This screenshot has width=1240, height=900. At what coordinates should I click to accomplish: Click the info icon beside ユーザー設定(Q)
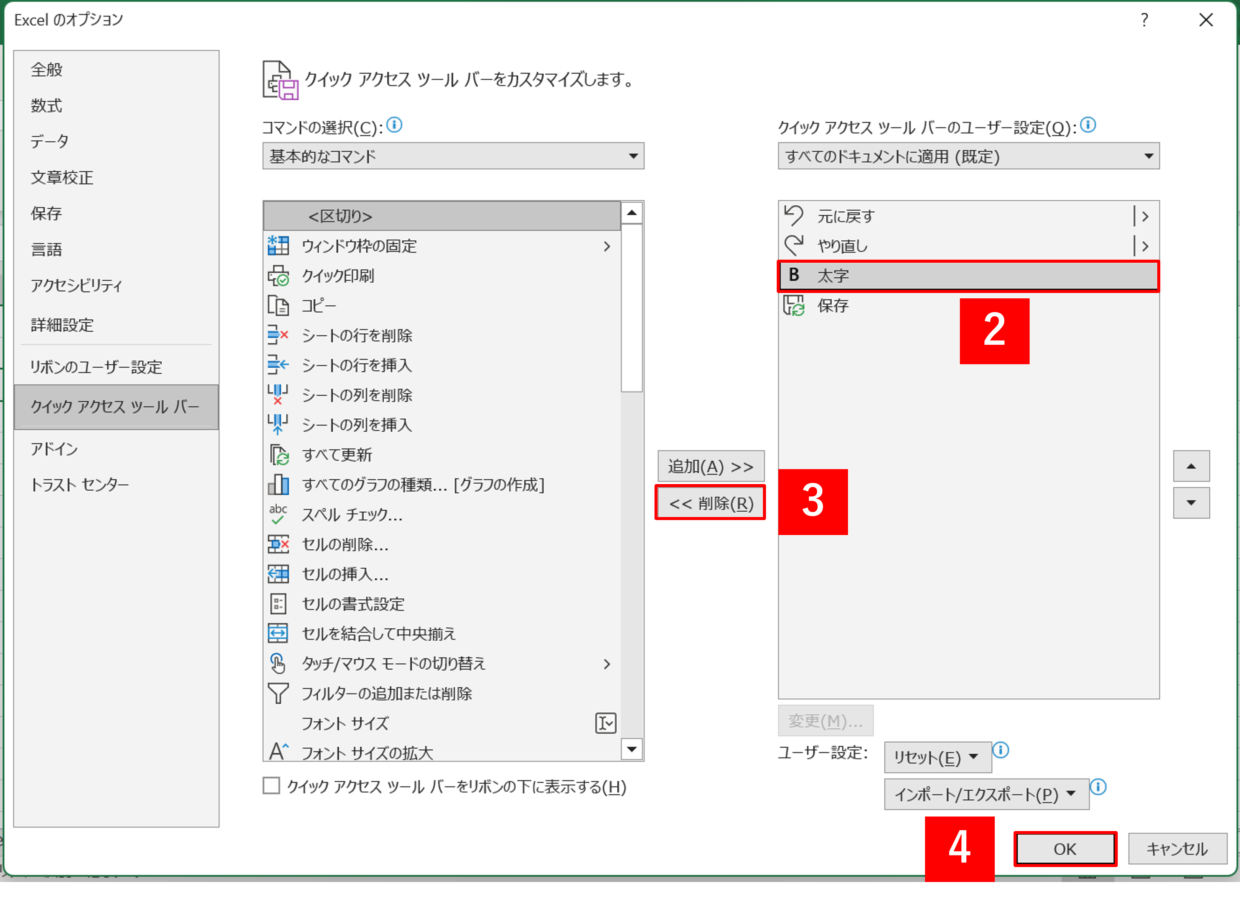[1088, 126]
